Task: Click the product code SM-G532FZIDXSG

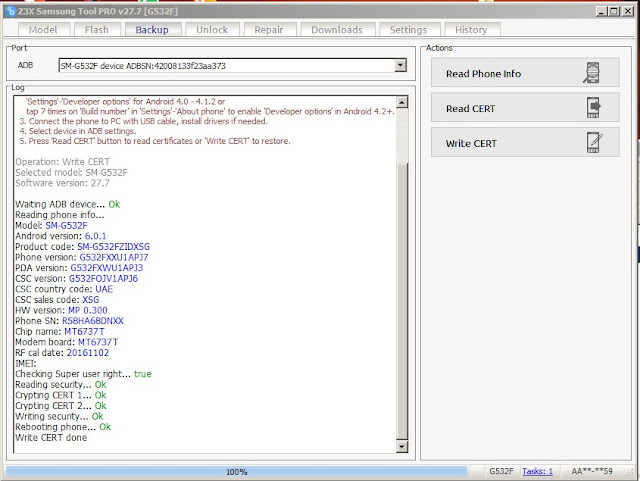Action: point(113,247)
